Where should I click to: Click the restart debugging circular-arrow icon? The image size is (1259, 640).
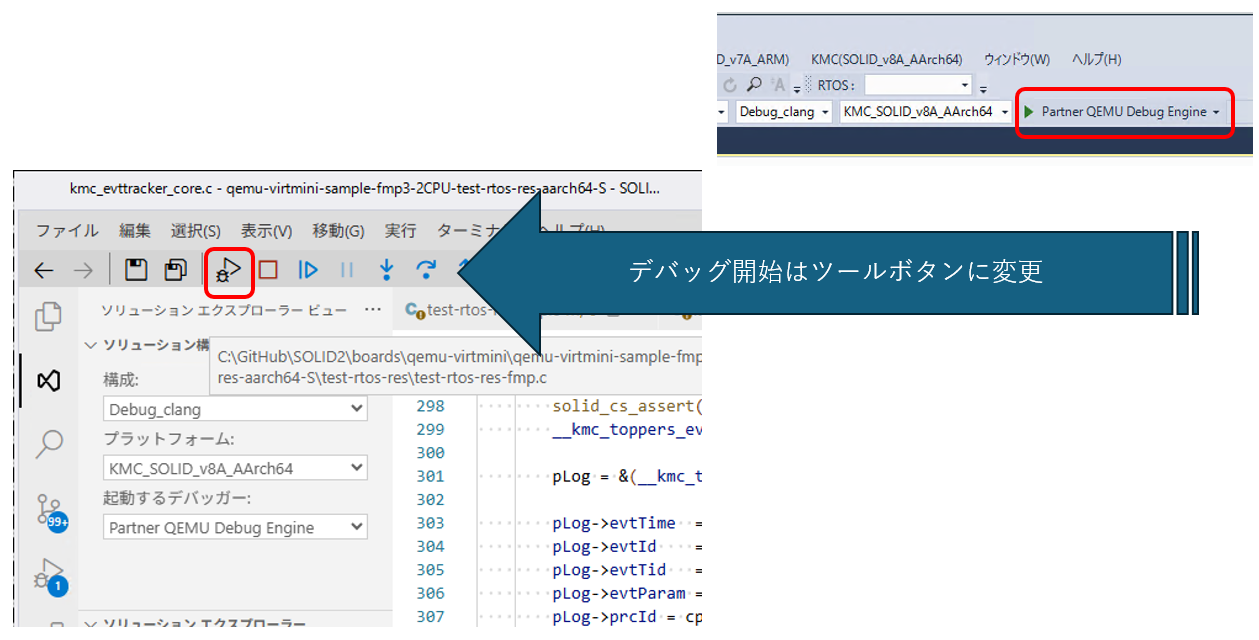click(424, 269)
